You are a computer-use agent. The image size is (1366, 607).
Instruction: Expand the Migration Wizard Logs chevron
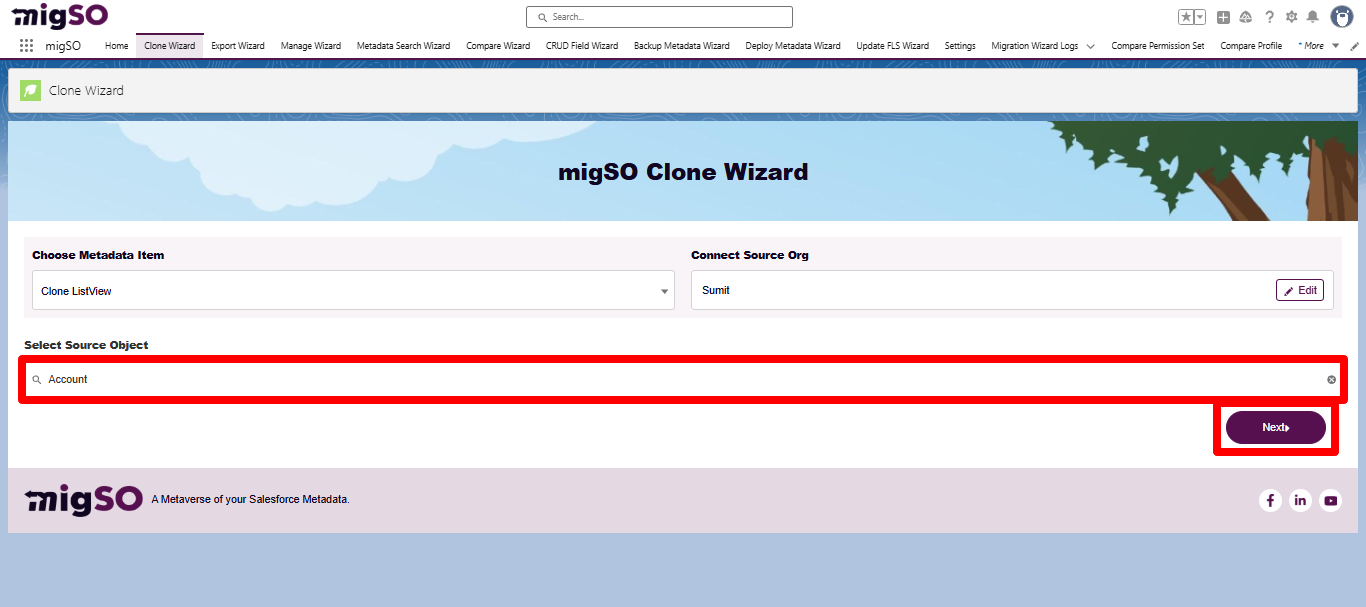click(x=1090, y=45)
